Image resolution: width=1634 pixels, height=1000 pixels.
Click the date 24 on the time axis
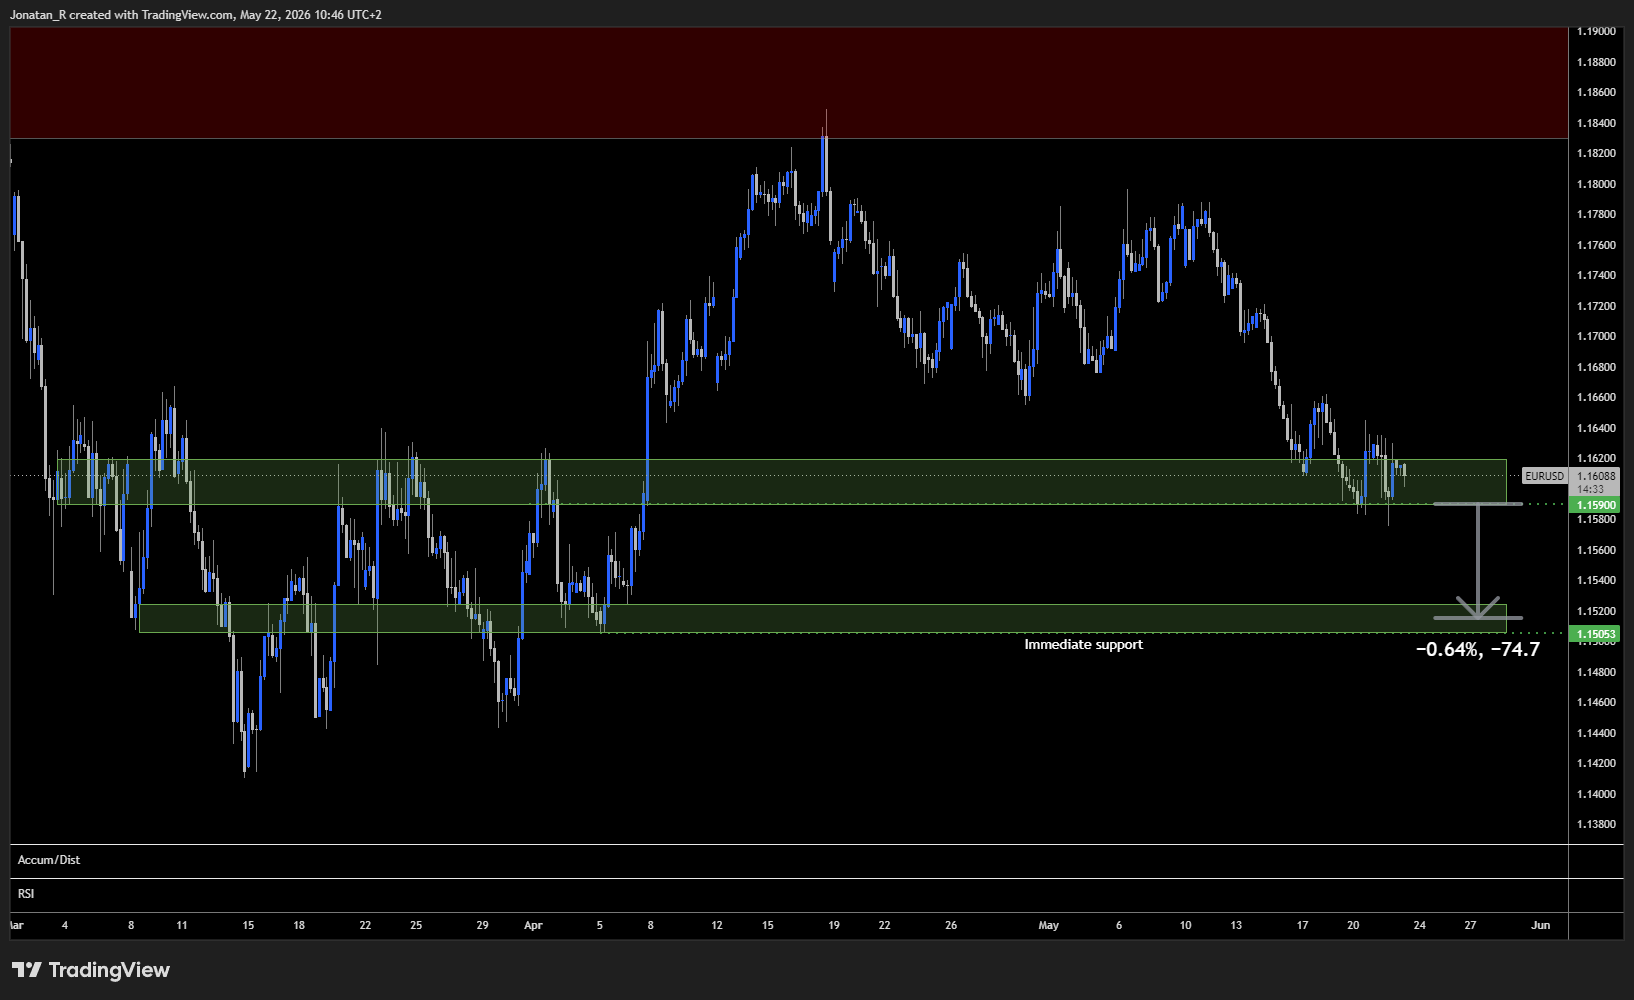[x=1419, y=926]
